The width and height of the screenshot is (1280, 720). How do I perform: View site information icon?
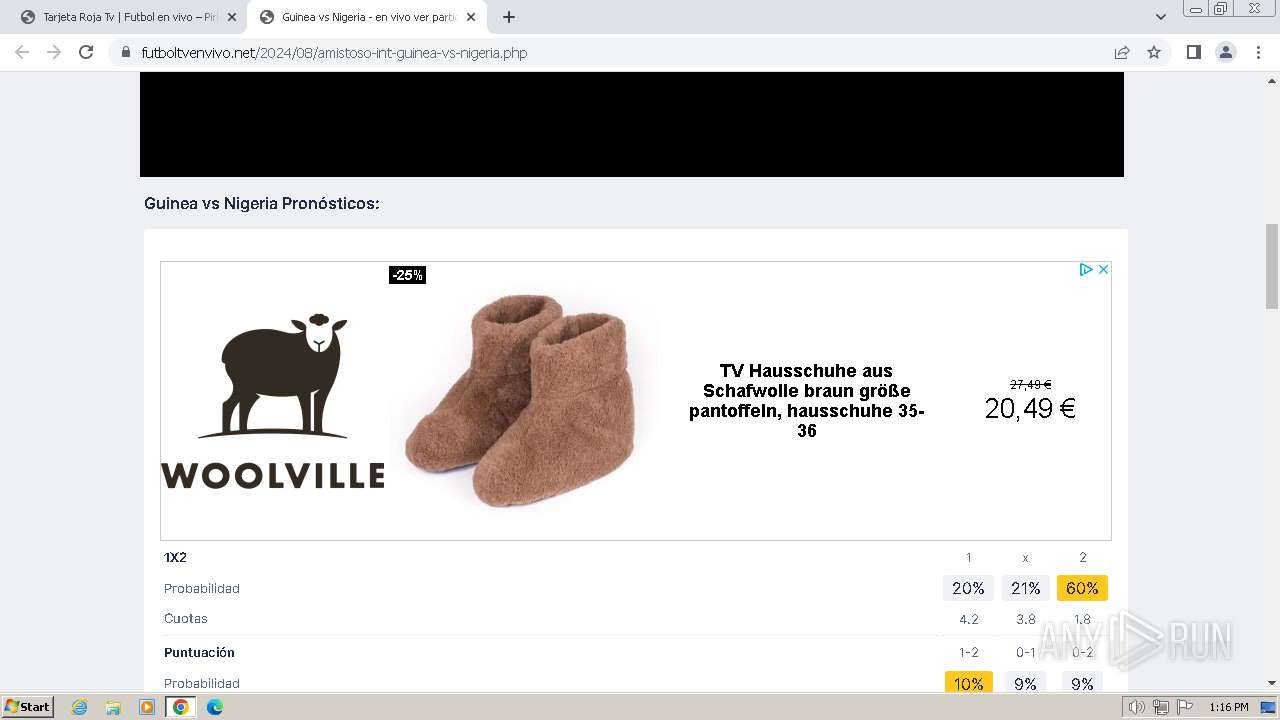[125, 52]
